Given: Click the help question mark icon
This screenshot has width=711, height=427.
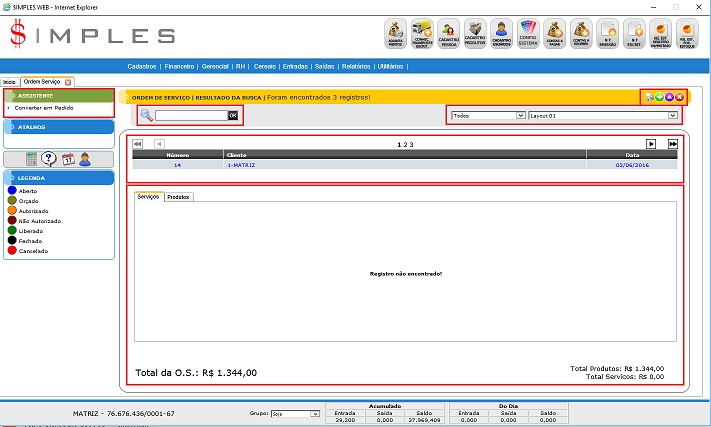Looking at the screenshot, I should coord(49,159).
